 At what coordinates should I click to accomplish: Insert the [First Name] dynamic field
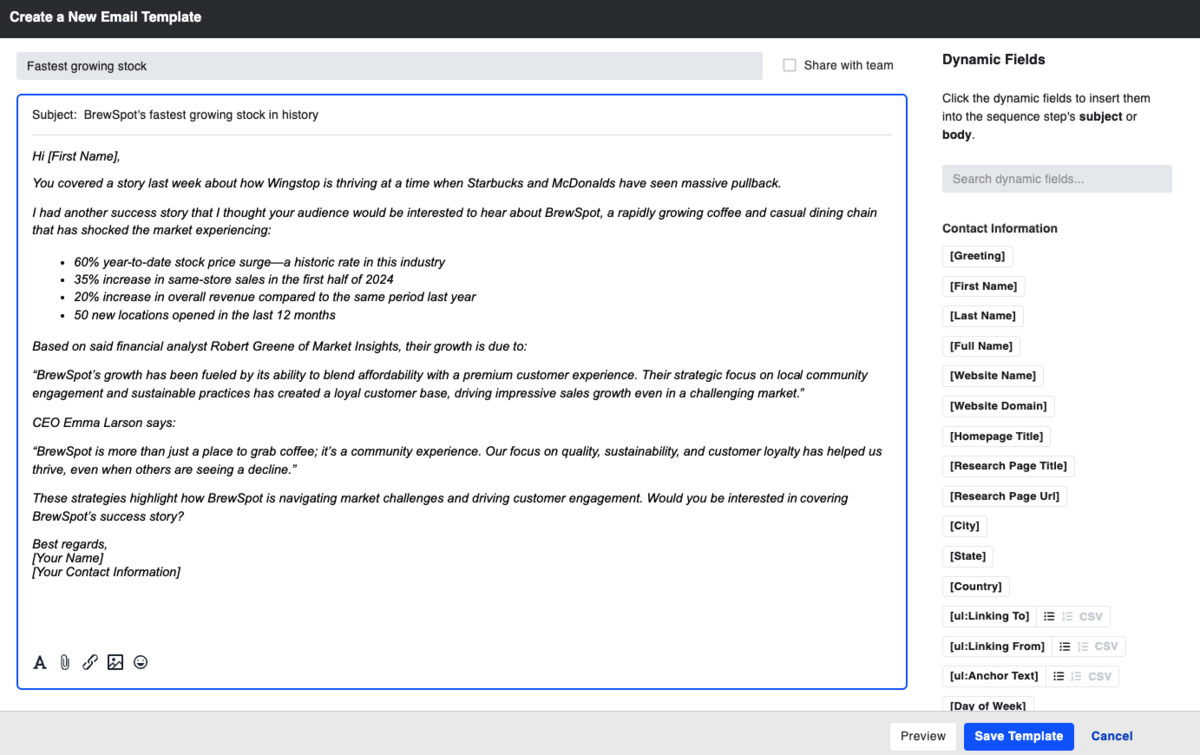click(983, 286)
